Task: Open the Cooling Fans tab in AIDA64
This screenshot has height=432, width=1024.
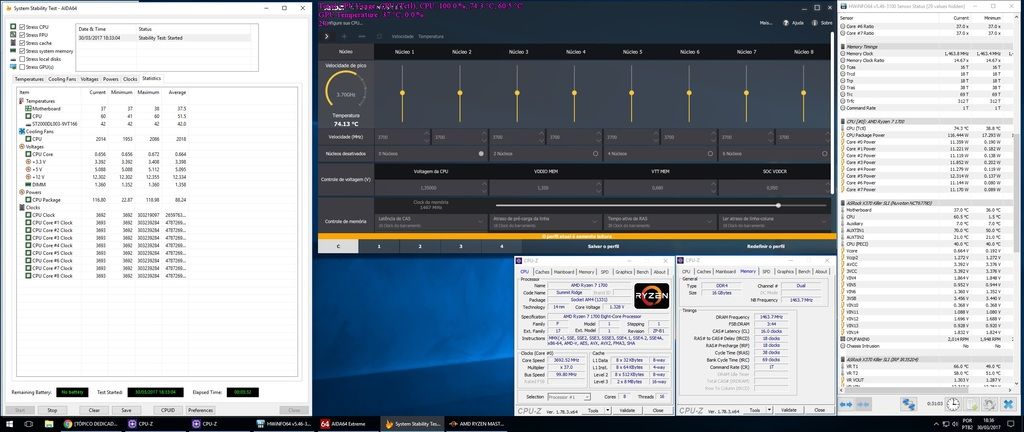Action: pyautogui.click(x=62, y=79)
